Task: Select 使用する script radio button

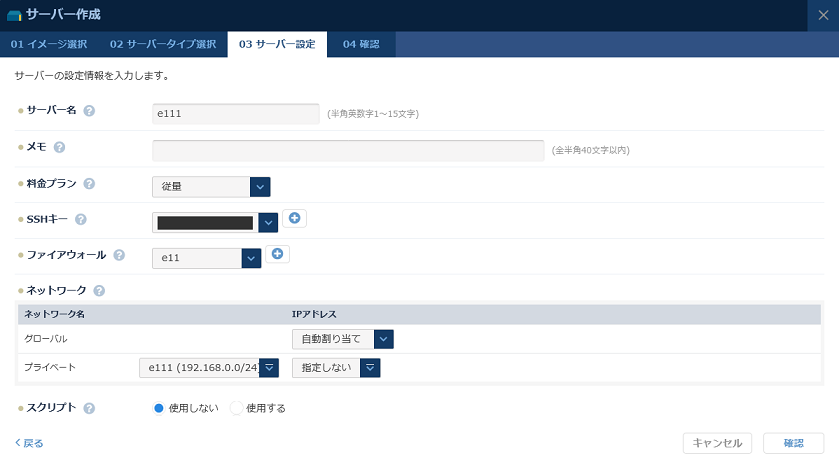Action: pos(237,408)
